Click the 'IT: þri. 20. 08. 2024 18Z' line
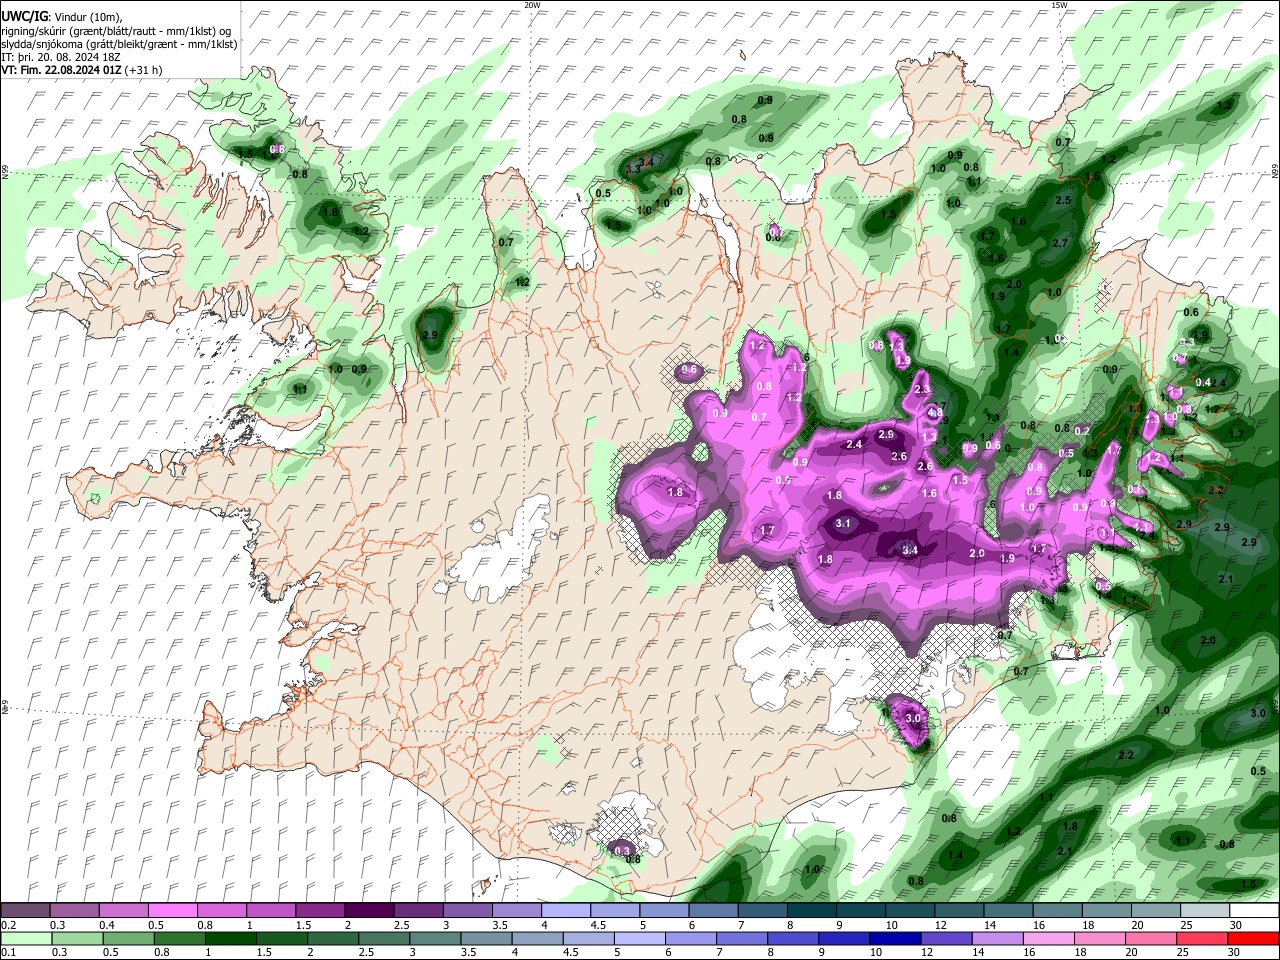Screen dimensions: 1280x960 pyautogui.click(x=60, y=57)
